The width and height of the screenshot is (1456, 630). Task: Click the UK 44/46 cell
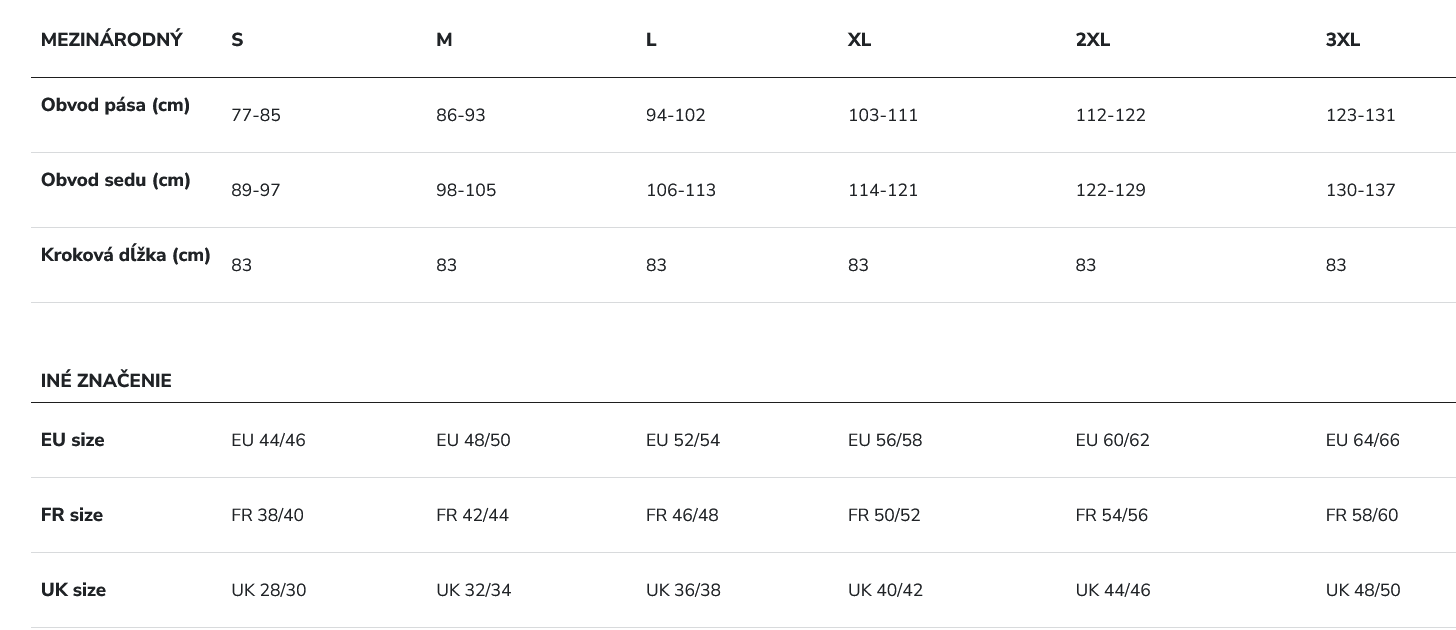pos(1113,590)
